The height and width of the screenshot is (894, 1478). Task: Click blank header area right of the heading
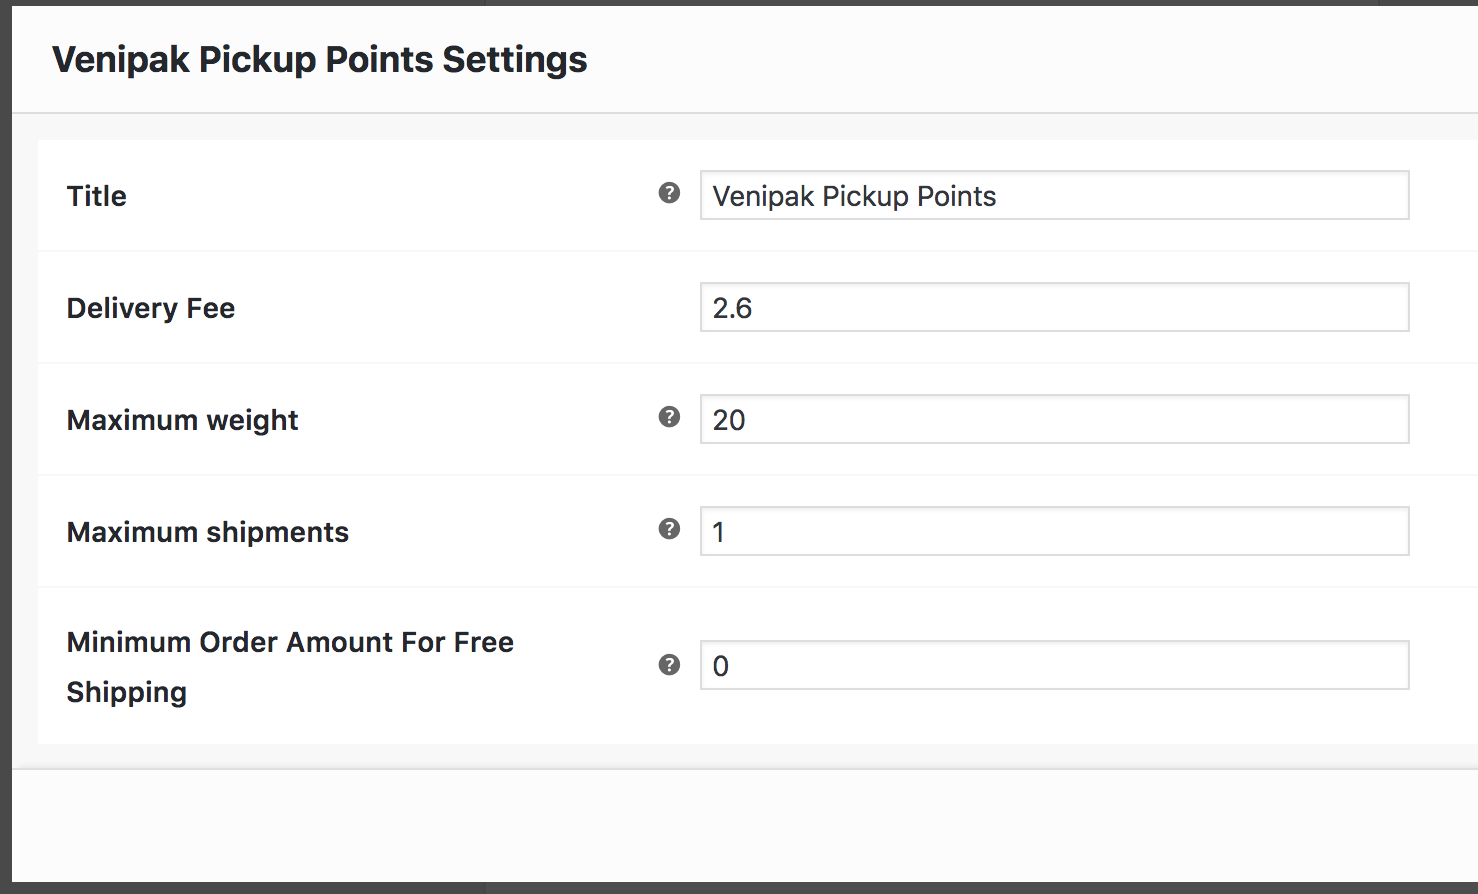pos(1000,60)
